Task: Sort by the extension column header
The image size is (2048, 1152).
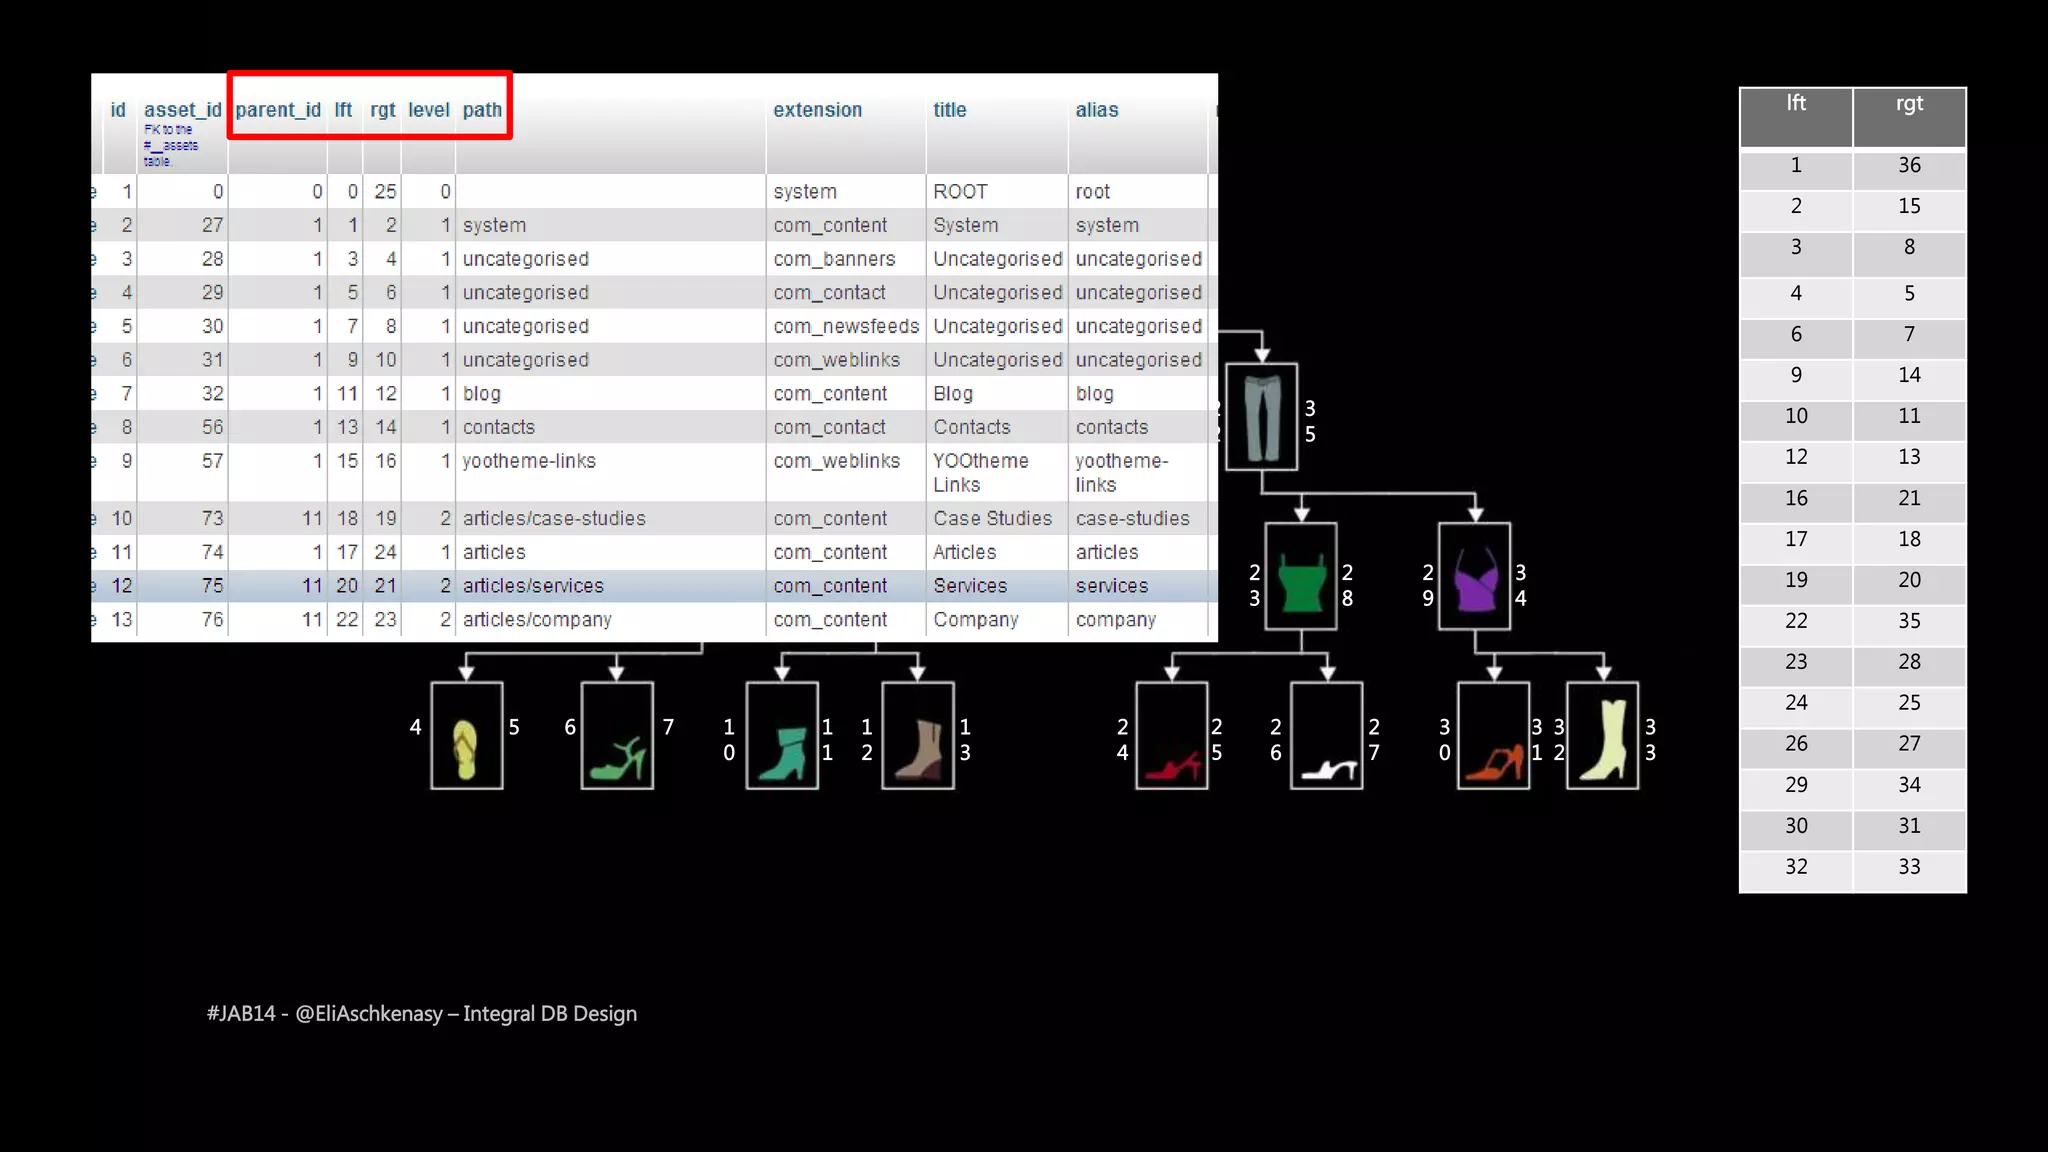Action: (x=817, y=110)
